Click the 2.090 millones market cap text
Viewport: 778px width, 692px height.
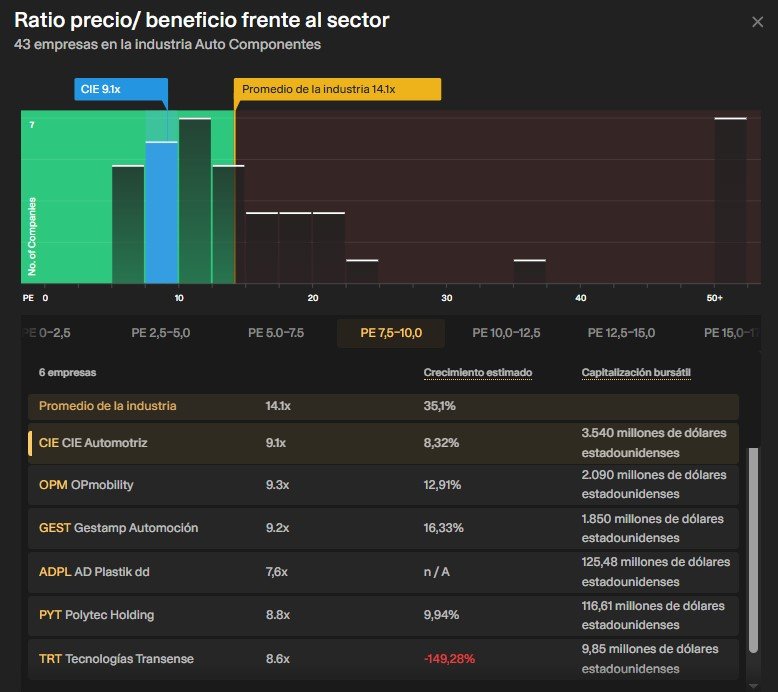[x=654, y=485]
